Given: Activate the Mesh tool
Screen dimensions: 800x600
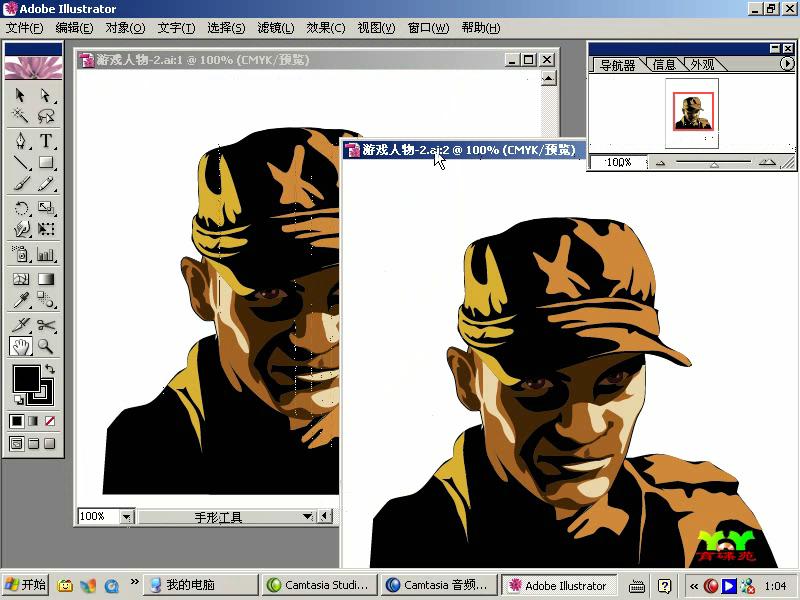Looking at the screenshot, I should (x=20, y=279).
